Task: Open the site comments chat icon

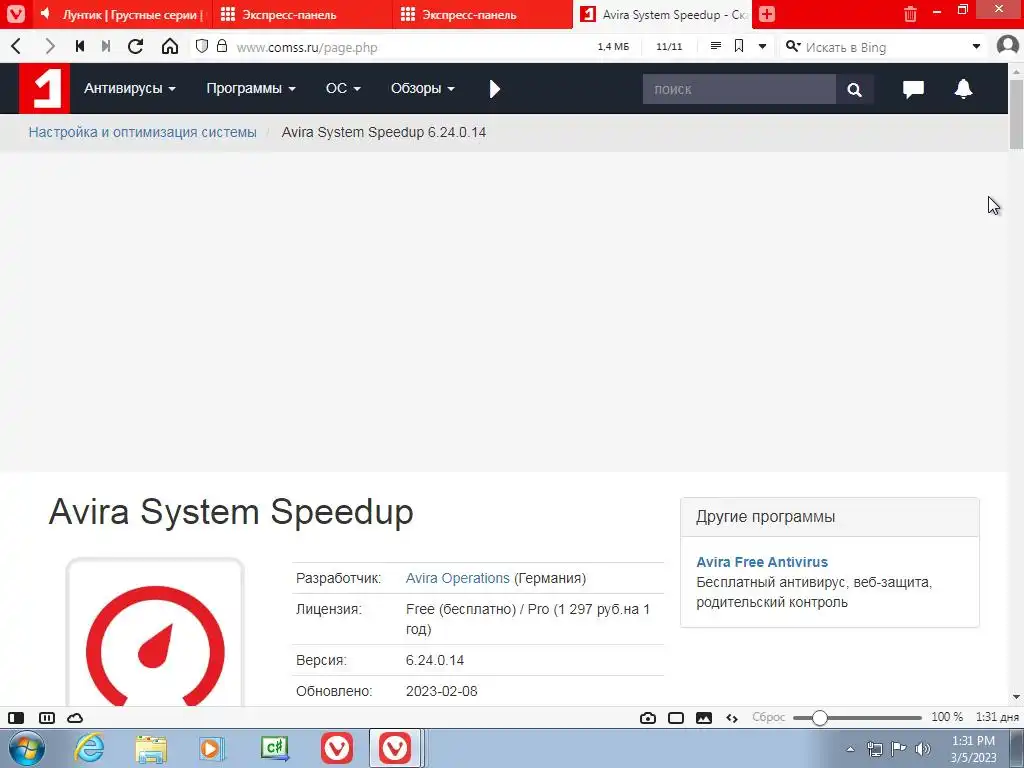Action: [x=913, y=89]
